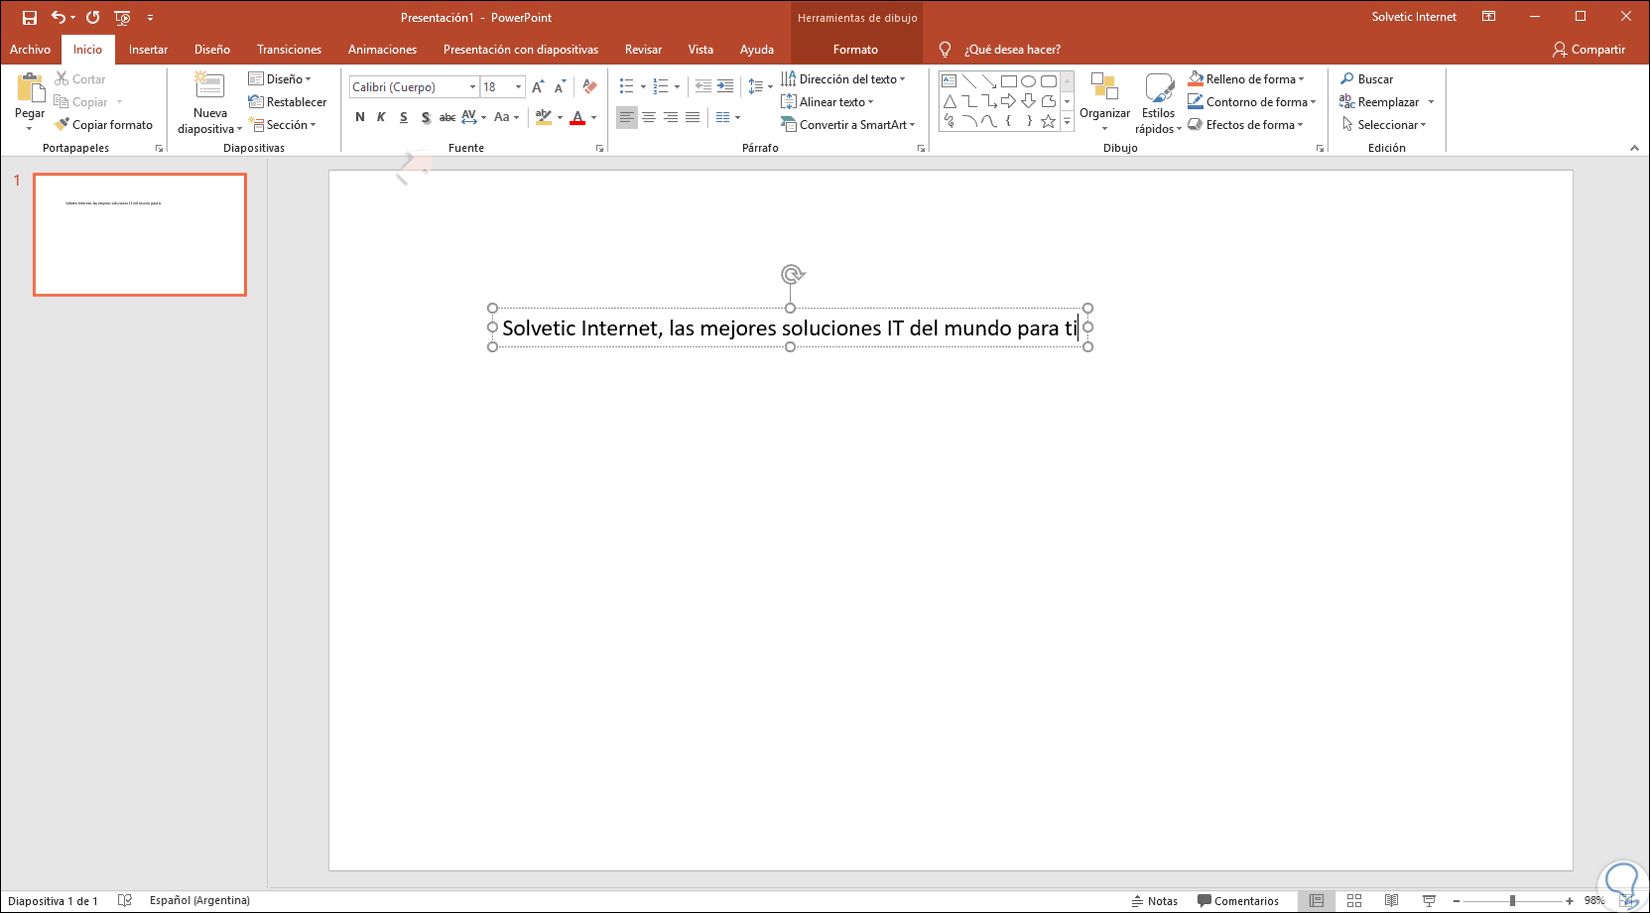The width and height of the screenshot is (1650, 913).
Task: Toggle underline (S) formatting
Action: 403,118
